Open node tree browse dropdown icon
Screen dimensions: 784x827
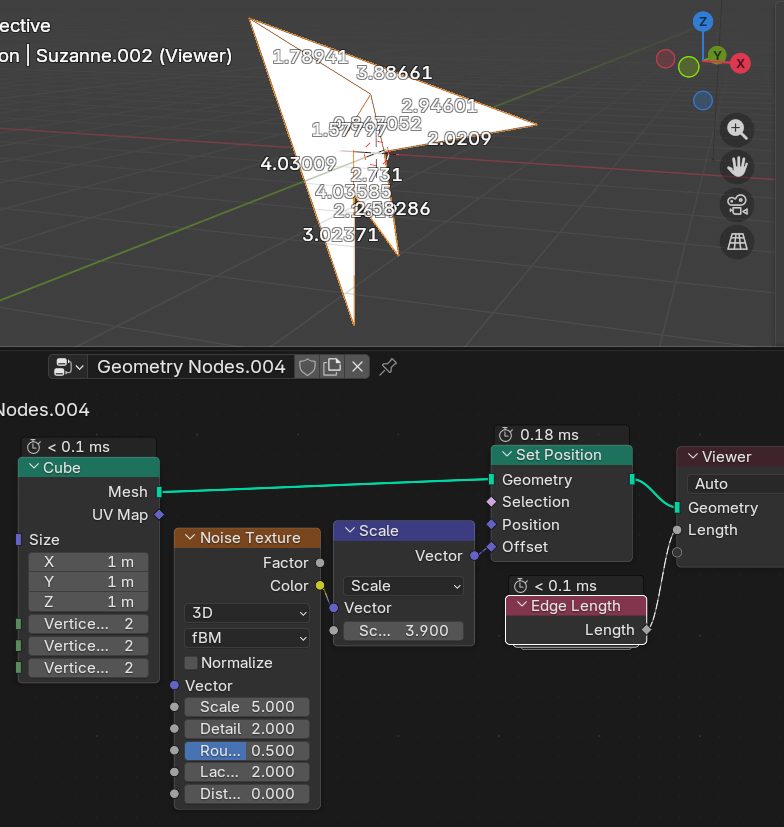pos(68,367)
